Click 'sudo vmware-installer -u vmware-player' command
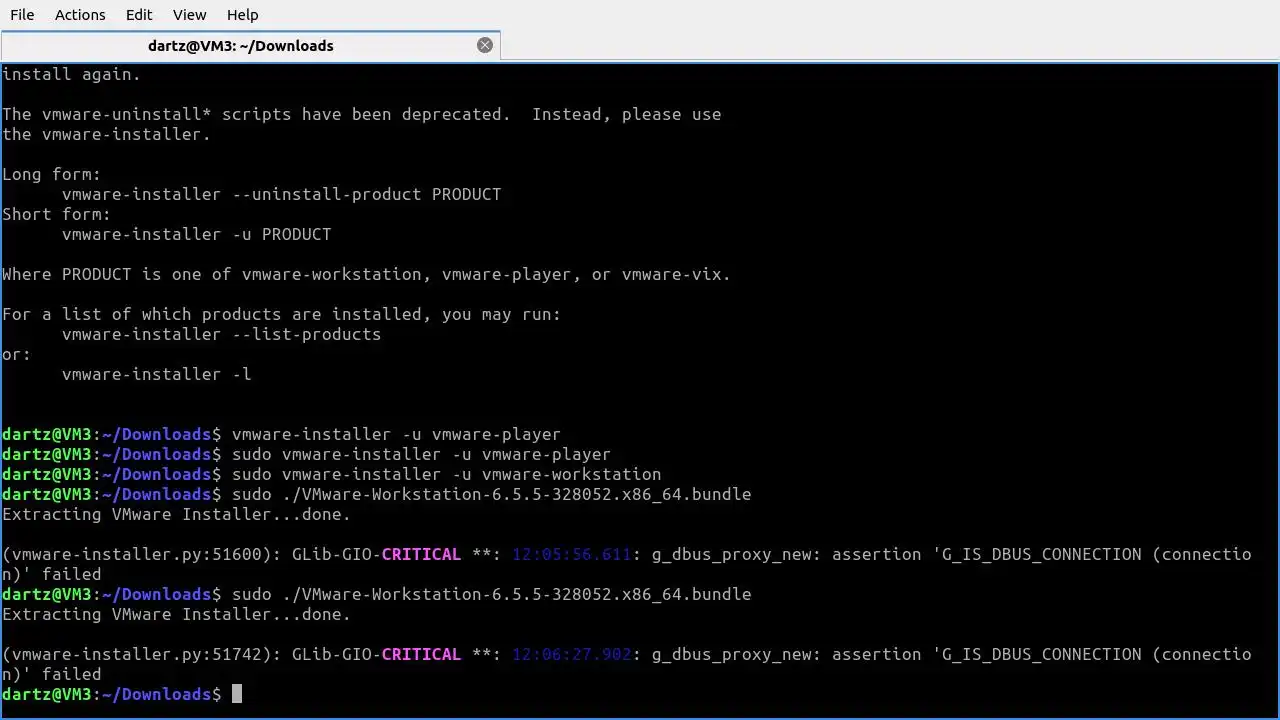This screenshot has height=720, width=1280. (421, 454)
